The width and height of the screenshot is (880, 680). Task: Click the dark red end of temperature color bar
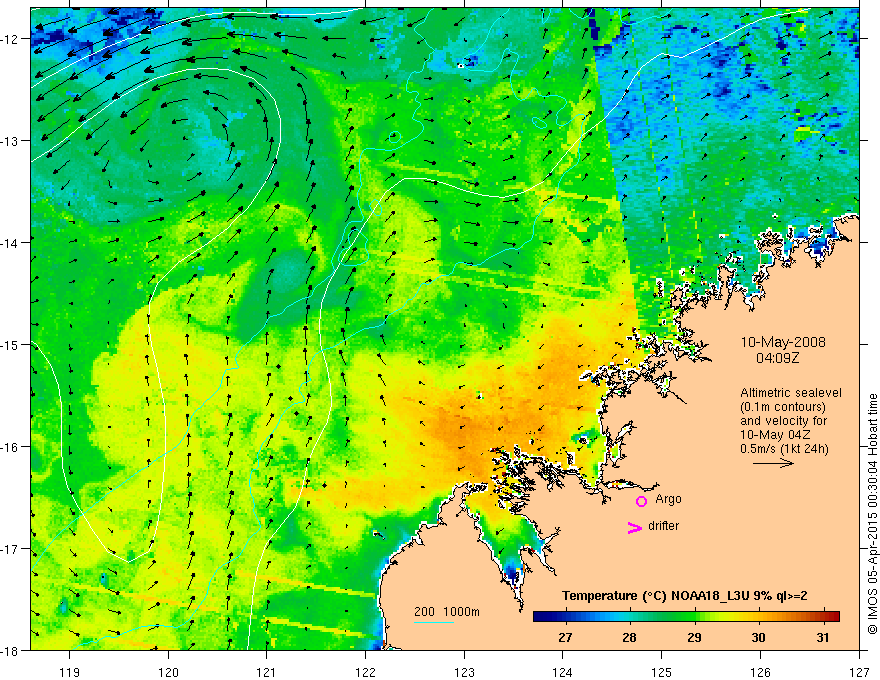click(x=833, y=616)
